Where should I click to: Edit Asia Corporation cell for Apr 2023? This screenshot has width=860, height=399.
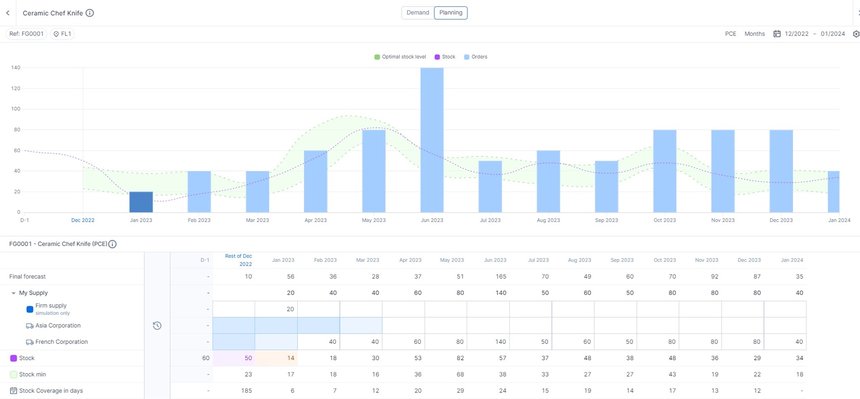(x=403, y=325)
